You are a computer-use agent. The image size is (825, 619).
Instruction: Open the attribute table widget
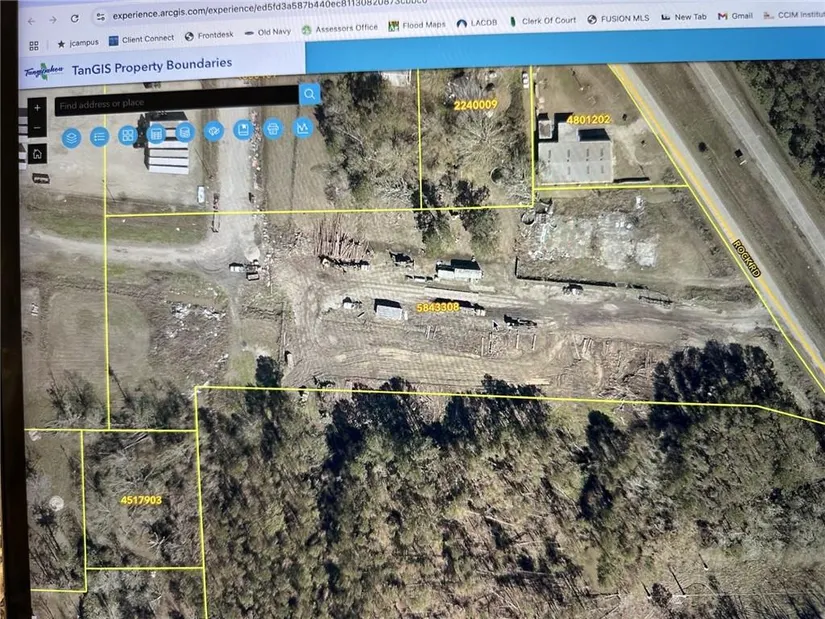pos(156,135)
